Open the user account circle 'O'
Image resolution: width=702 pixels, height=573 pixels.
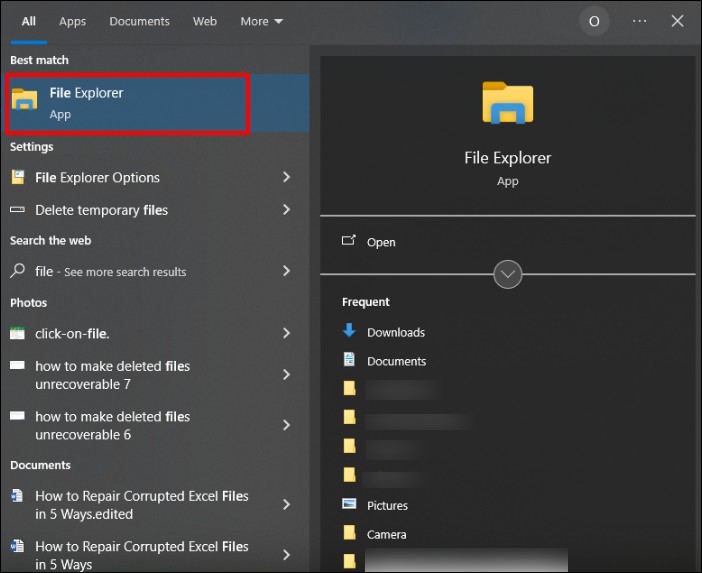click(594, 21)
